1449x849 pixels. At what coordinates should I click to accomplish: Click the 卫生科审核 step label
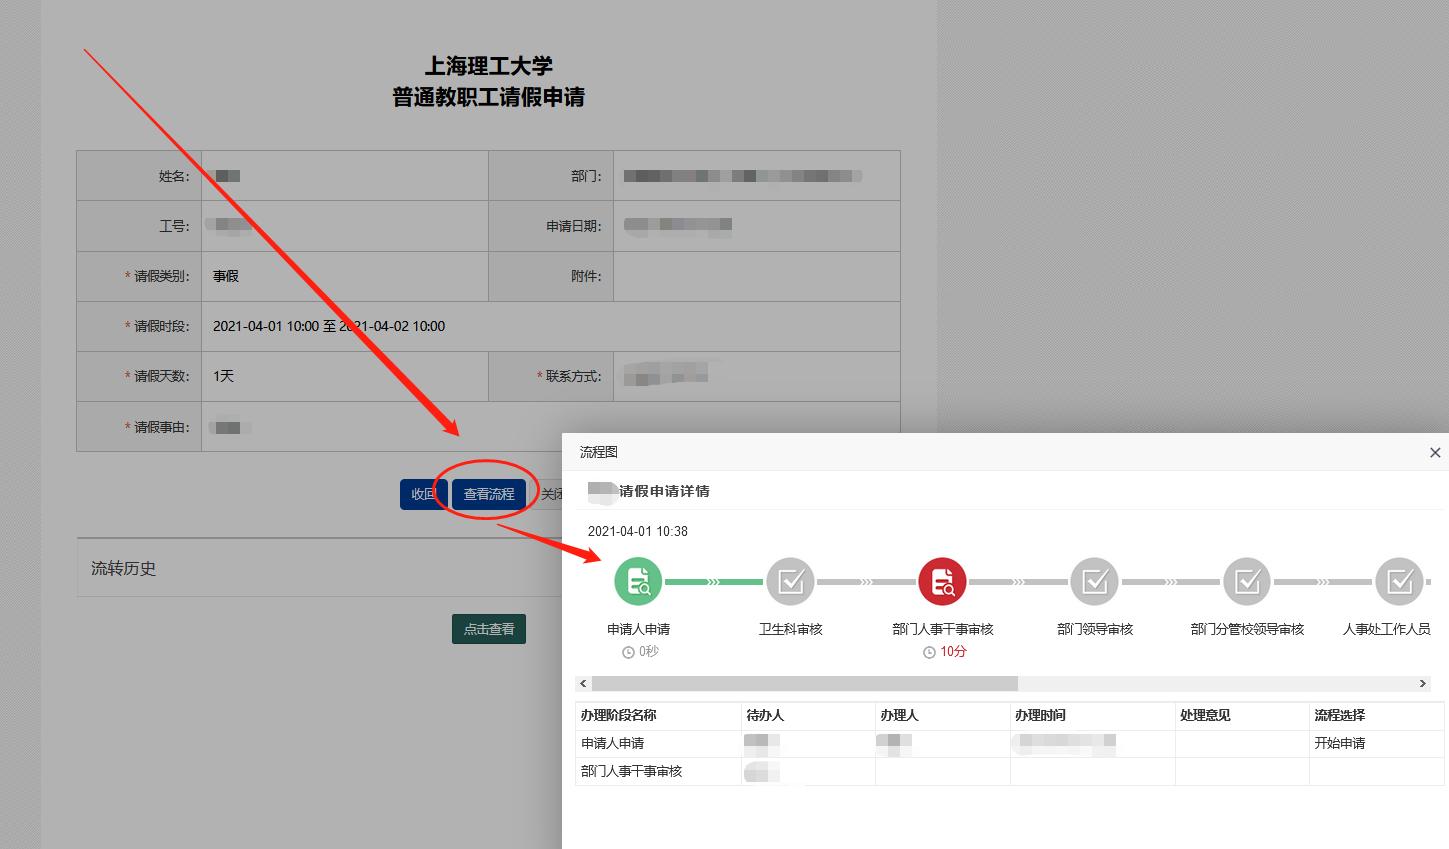[791, 629]
